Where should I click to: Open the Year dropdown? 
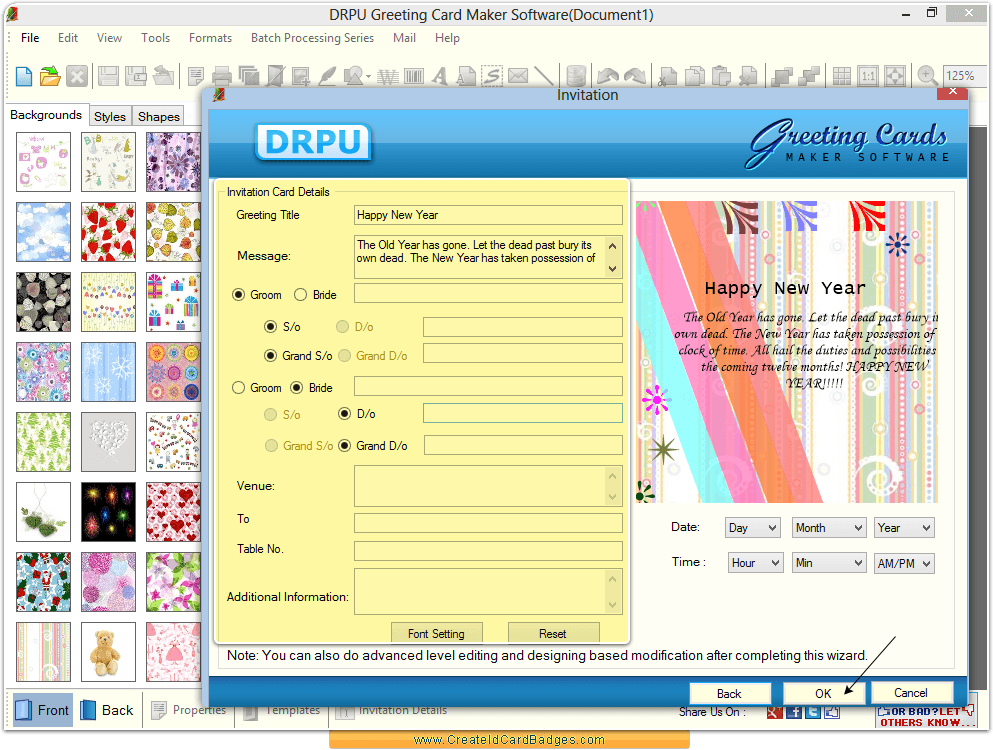[x=904, y=528]
